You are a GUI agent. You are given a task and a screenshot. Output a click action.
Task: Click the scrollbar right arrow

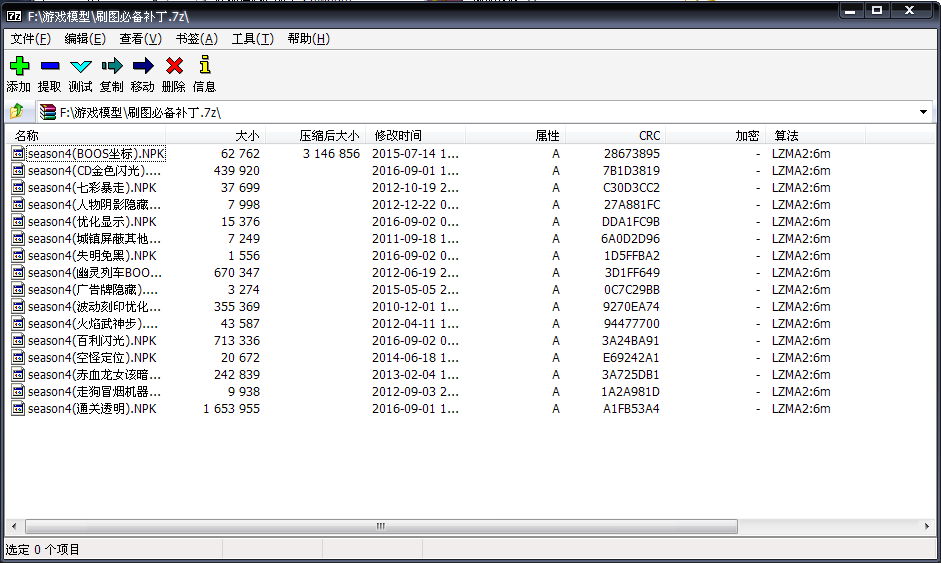coord(927,526)
